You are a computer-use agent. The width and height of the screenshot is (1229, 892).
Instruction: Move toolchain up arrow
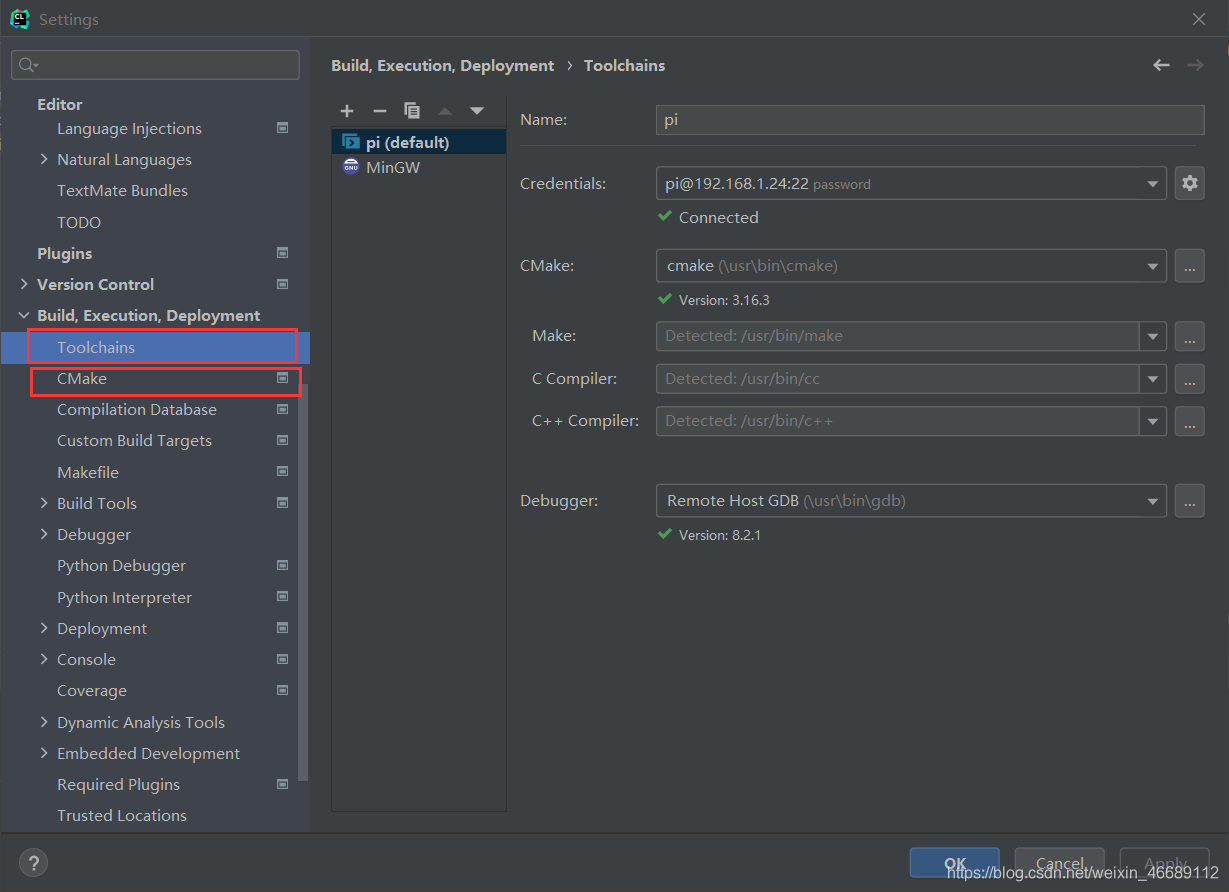[445, 111]
